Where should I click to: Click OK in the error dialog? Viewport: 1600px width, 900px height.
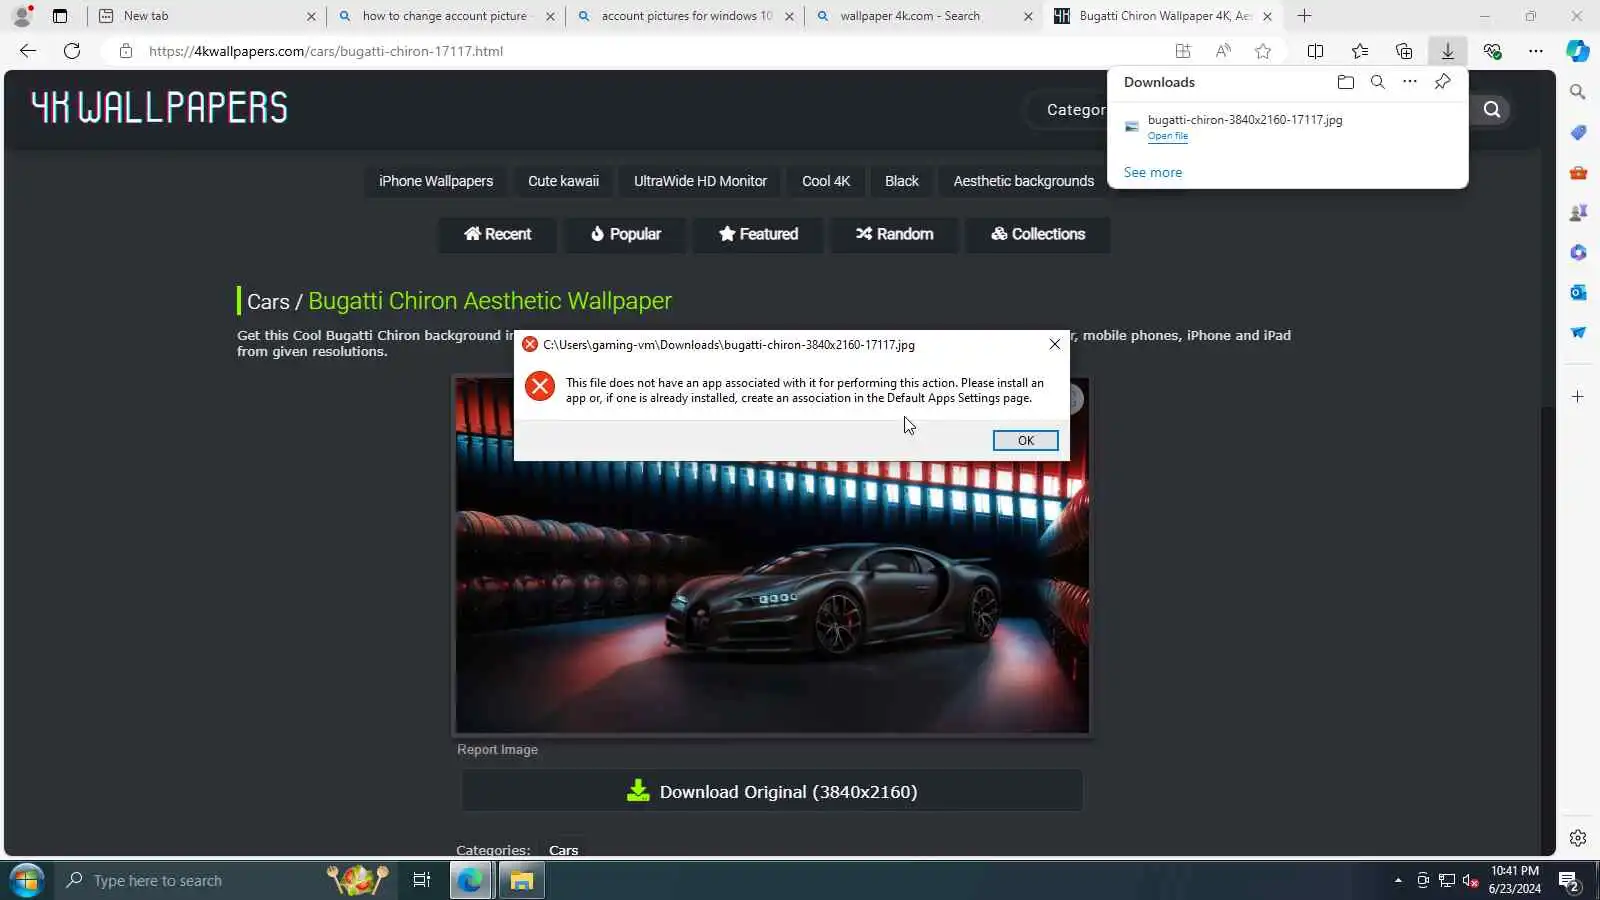tap(1025, 440)
